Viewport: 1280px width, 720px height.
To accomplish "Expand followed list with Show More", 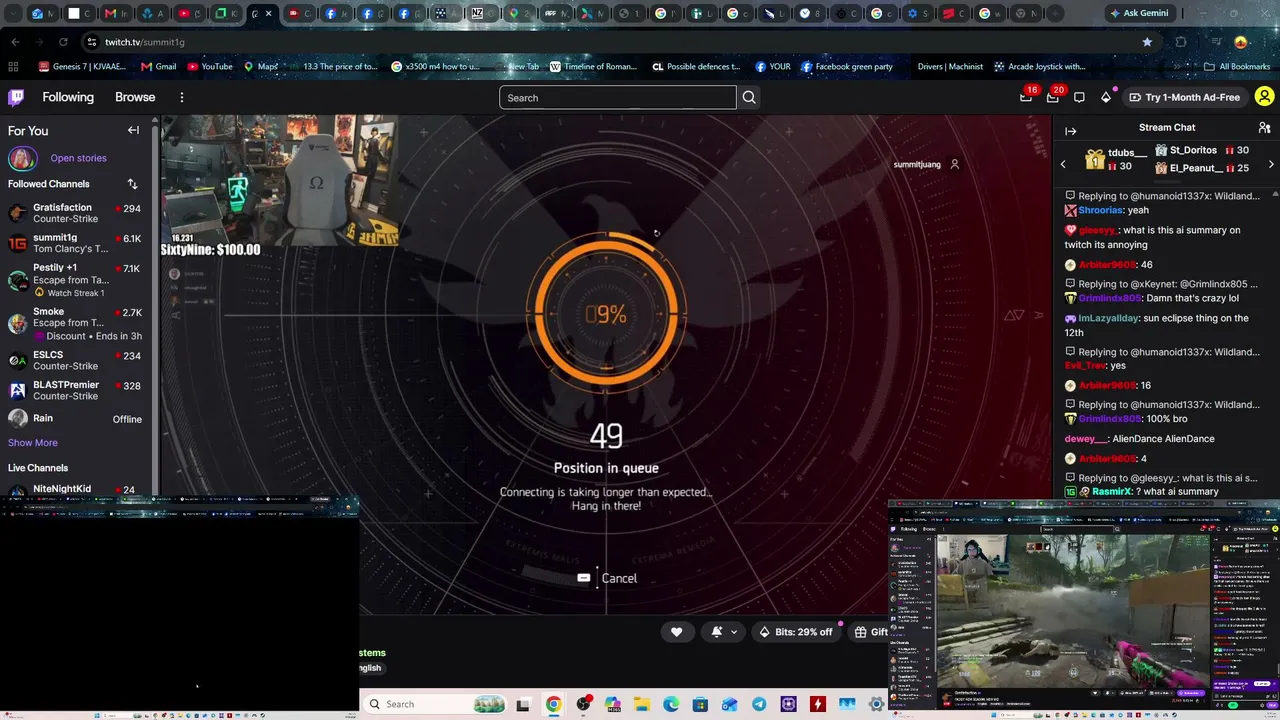I will point(33,443).
